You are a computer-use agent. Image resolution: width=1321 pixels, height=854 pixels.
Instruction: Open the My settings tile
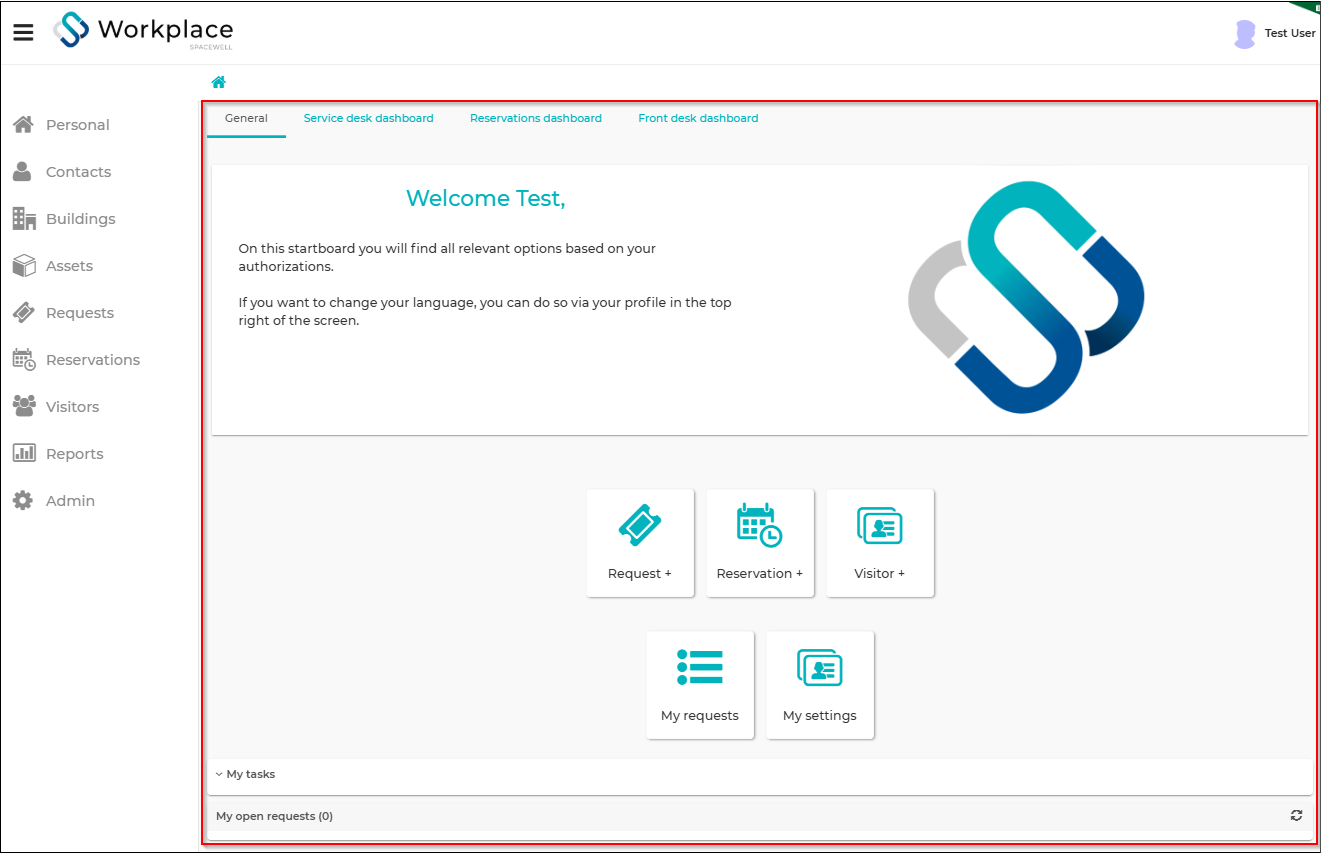820,685
